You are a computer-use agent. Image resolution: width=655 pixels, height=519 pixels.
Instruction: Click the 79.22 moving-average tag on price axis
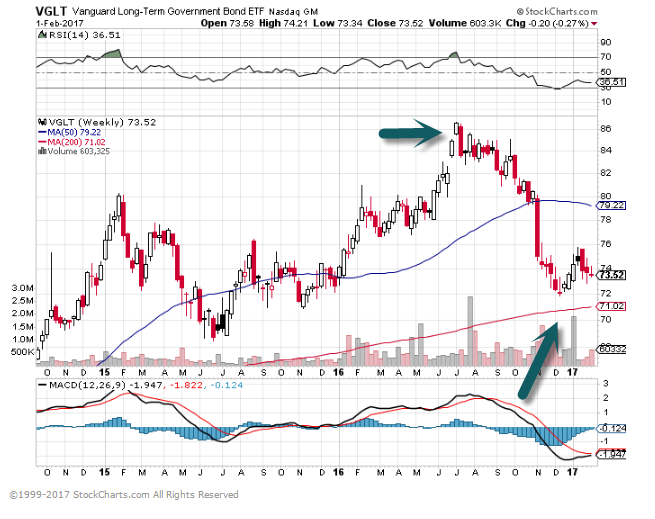[x=612, y=206]
